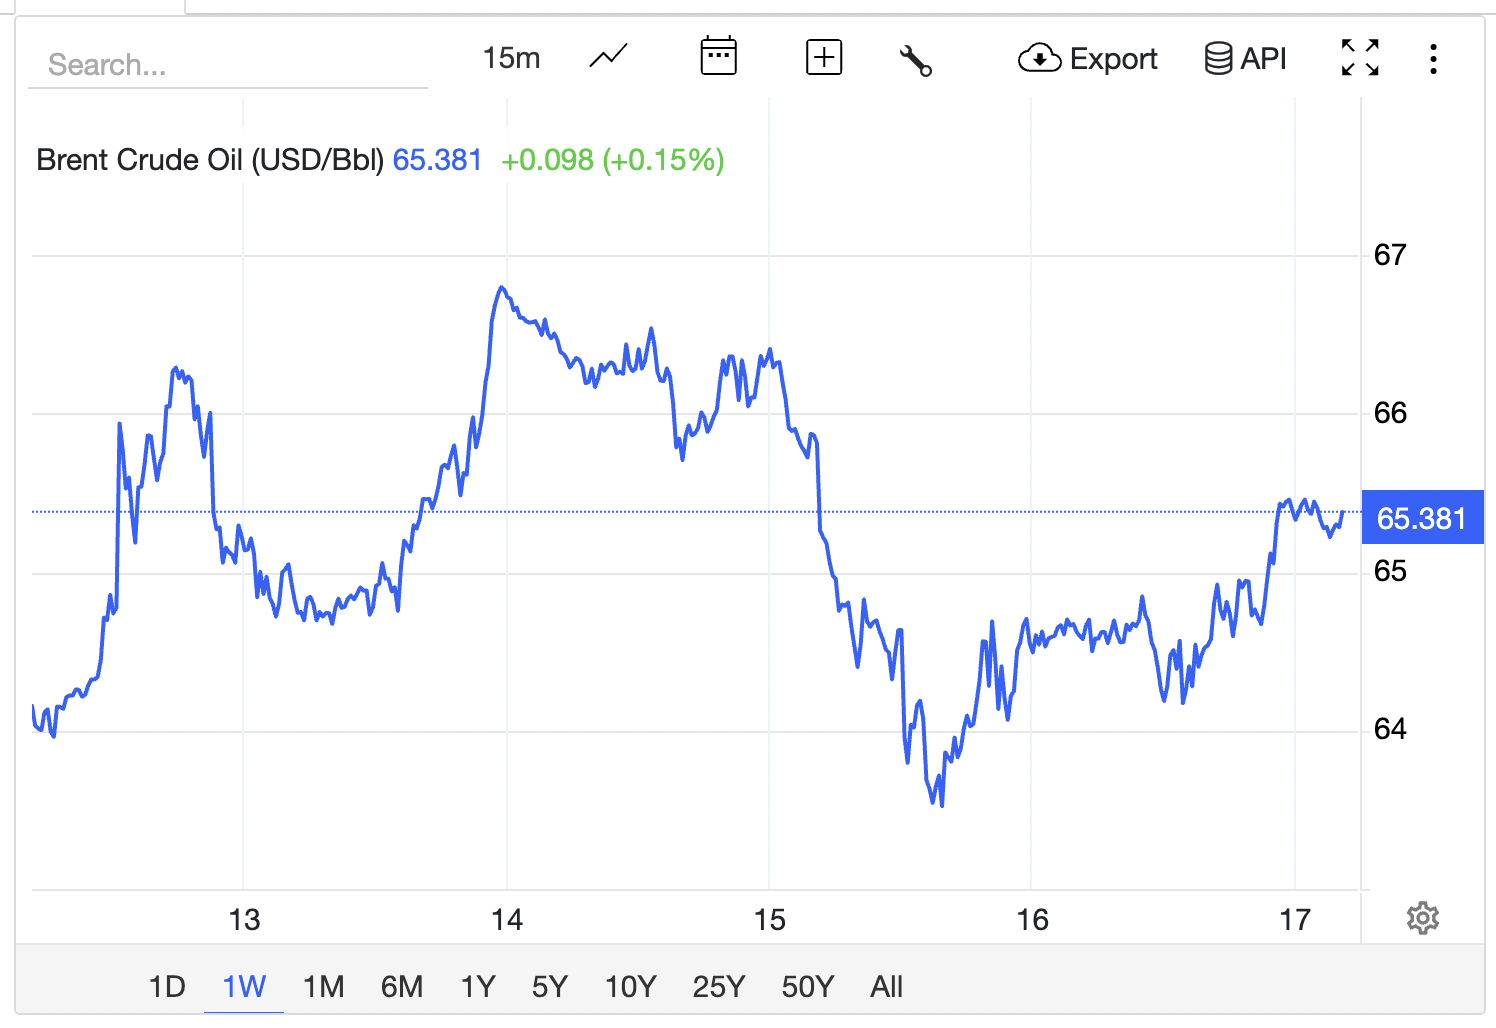This screenshot has height=1028, width=1496.
Task: Click the Search input field
Action: pyautogui.click(x=228, y=65)
